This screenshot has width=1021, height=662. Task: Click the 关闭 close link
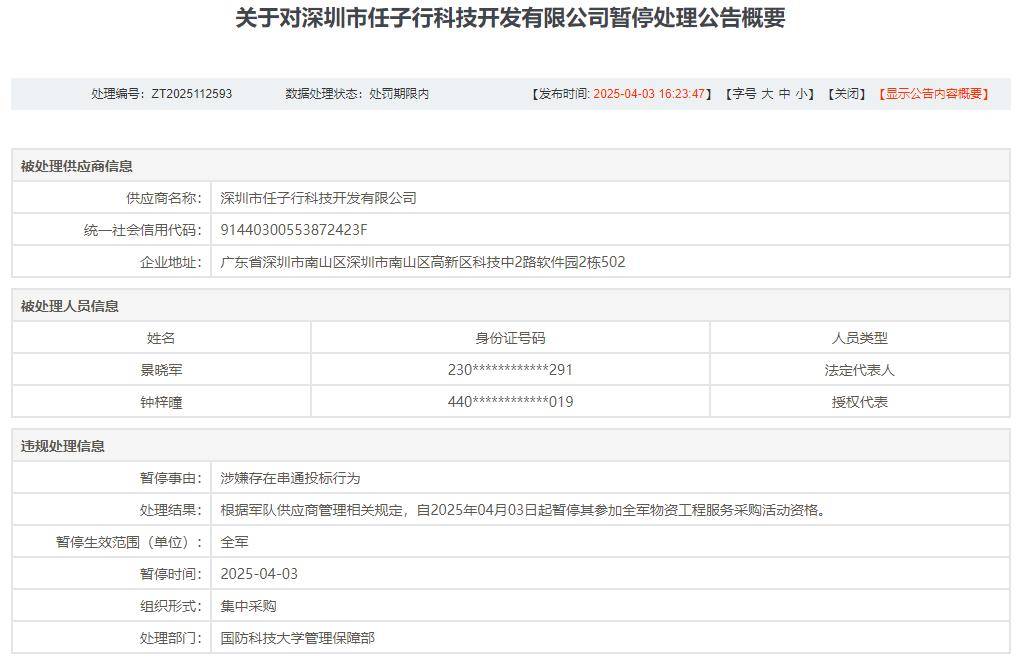point(847,94)
